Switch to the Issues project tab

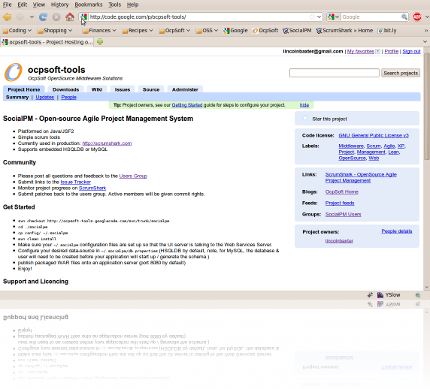pyautogui.click(x=122, y=89)
